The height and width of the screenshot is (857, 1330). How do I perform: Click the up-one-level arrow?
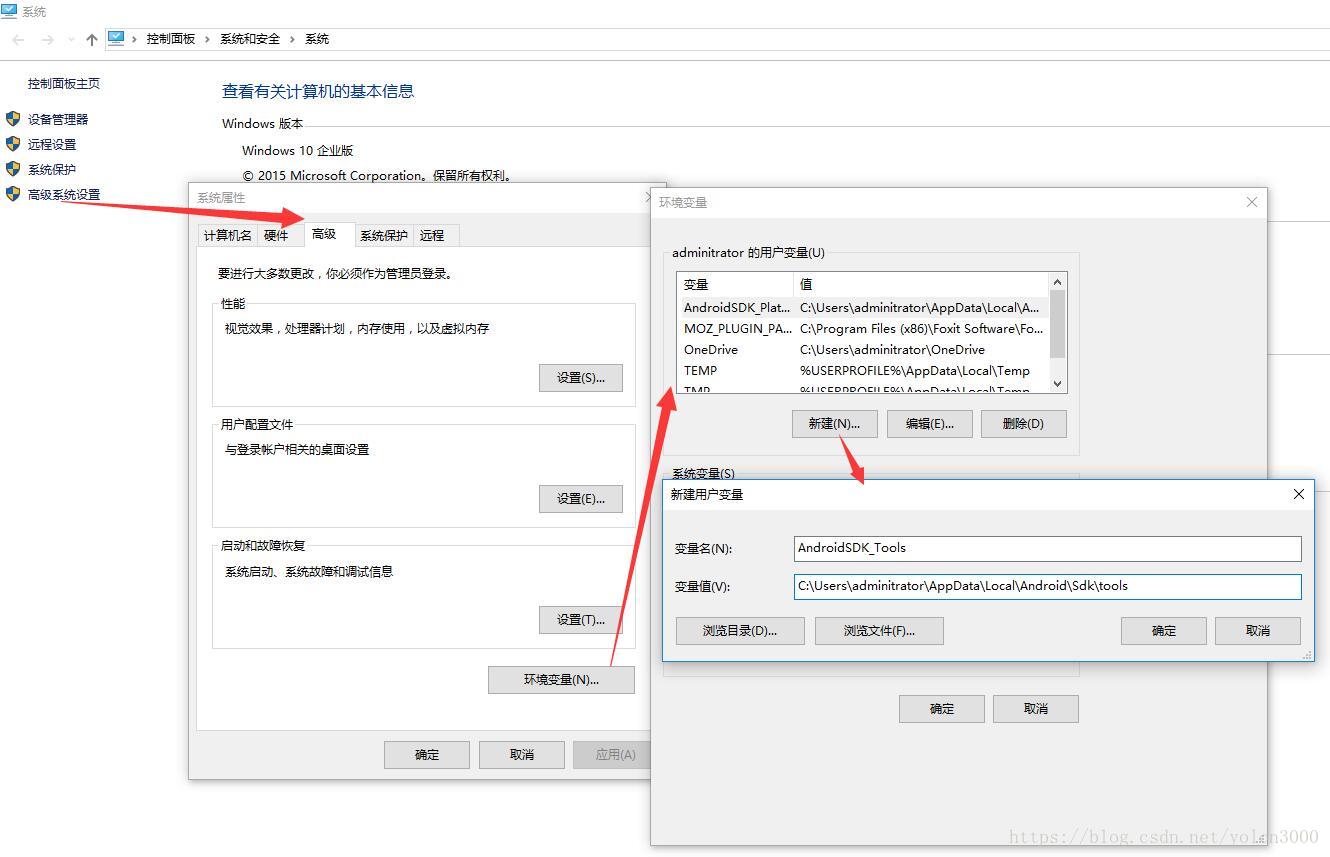pos(91,39)
